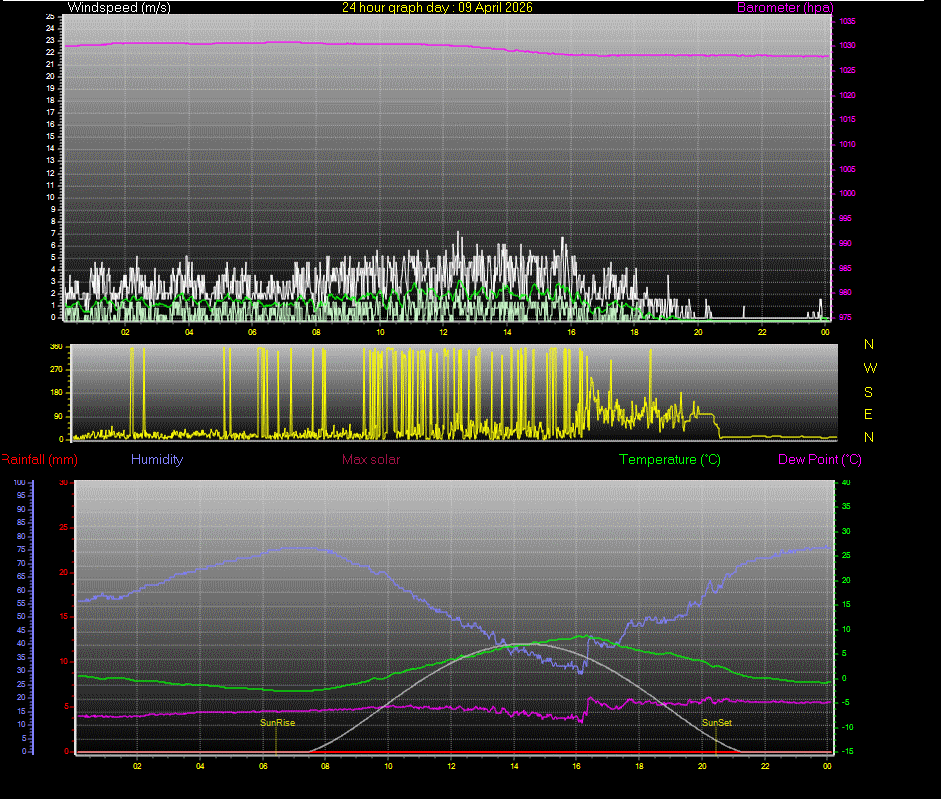Viewport: 941px width, 799px height.
Task: Click the Humidity legend label
Action: pos(156,459)
